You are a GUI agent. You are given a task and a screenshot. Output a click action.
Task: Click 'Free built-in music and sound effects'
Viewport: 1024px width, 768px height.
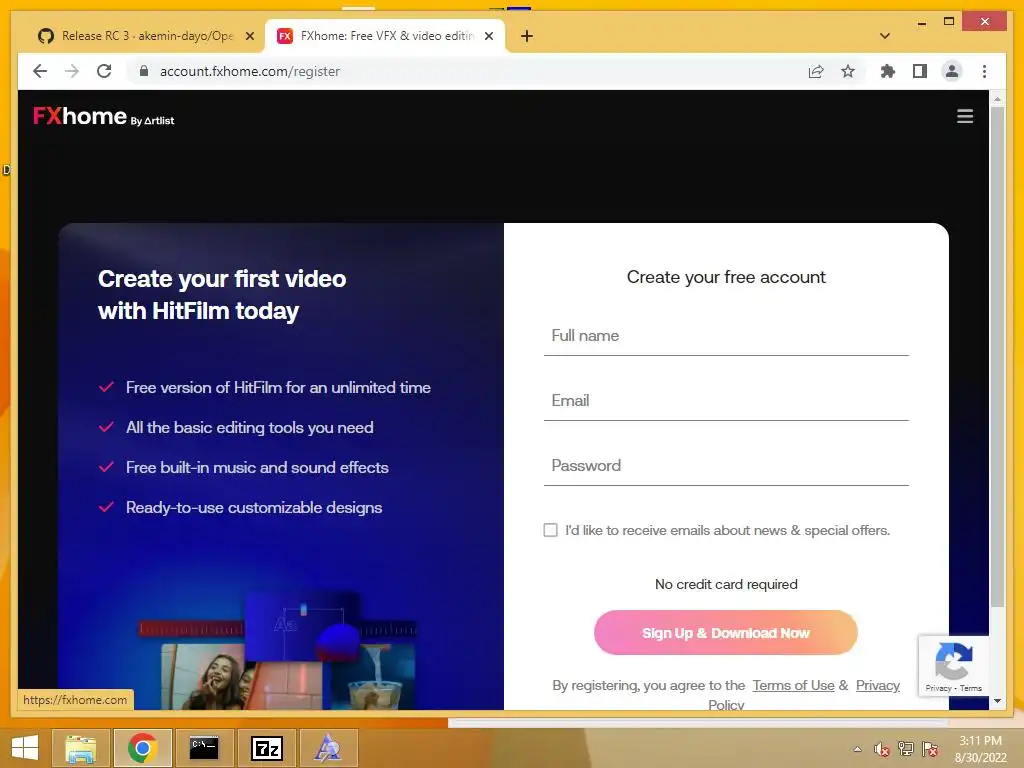257,468
